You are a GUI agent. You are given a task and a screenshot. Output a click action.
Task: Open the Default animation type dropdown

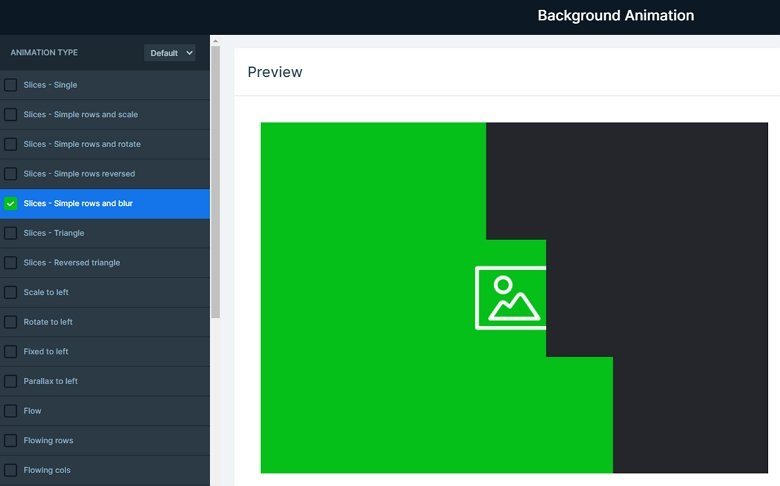click(x=170, y=53)
